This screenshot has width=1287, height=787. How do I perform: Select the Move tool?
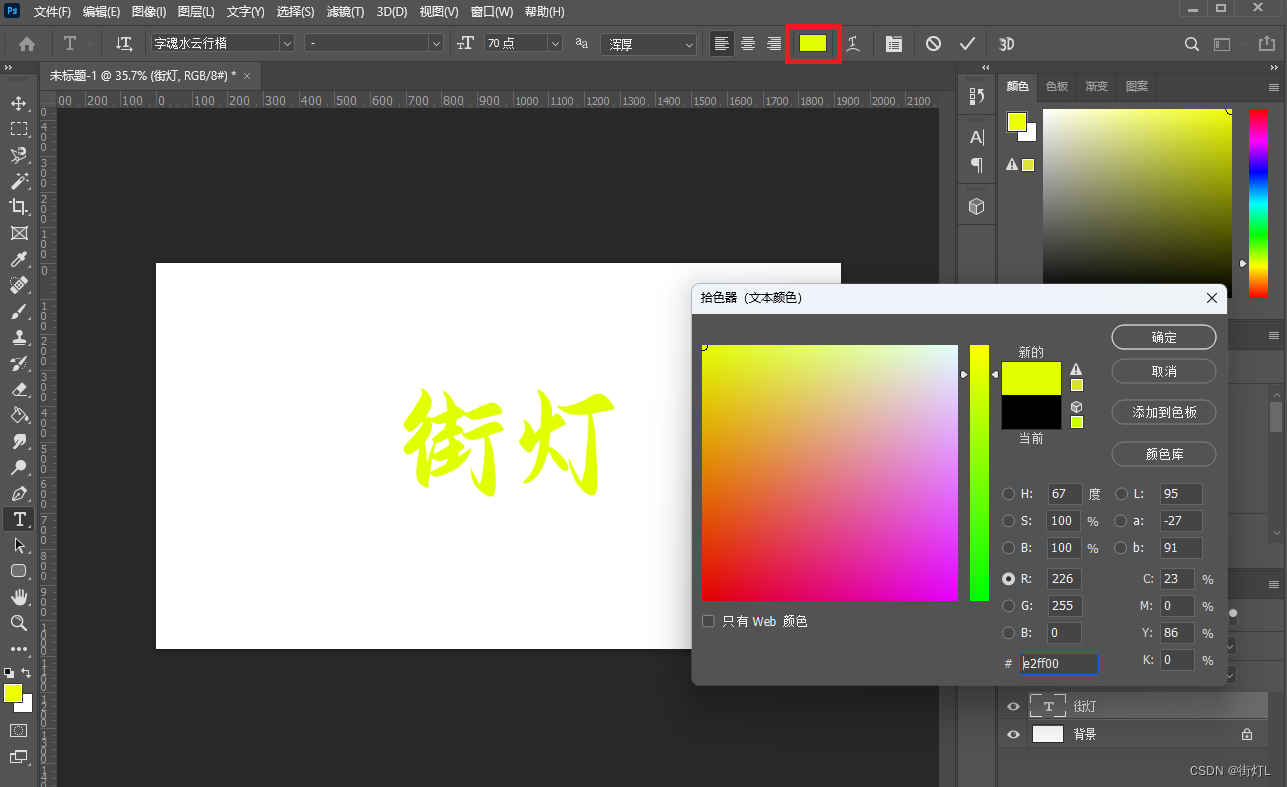[x=19, y=103]
